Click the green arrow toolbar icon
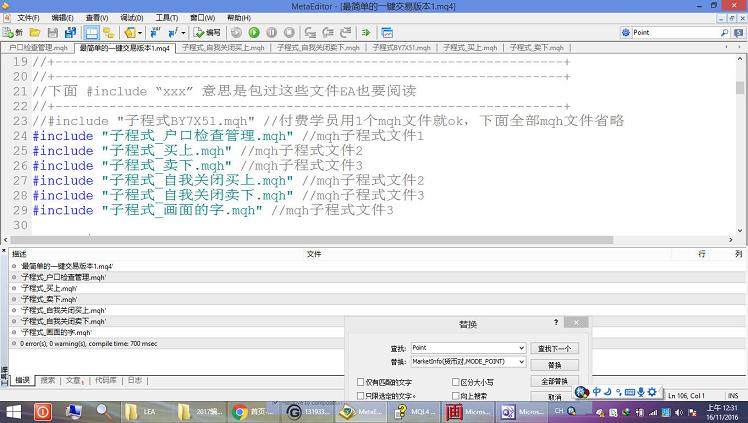The height and width of the screenshot is (423, 748). 366,32
